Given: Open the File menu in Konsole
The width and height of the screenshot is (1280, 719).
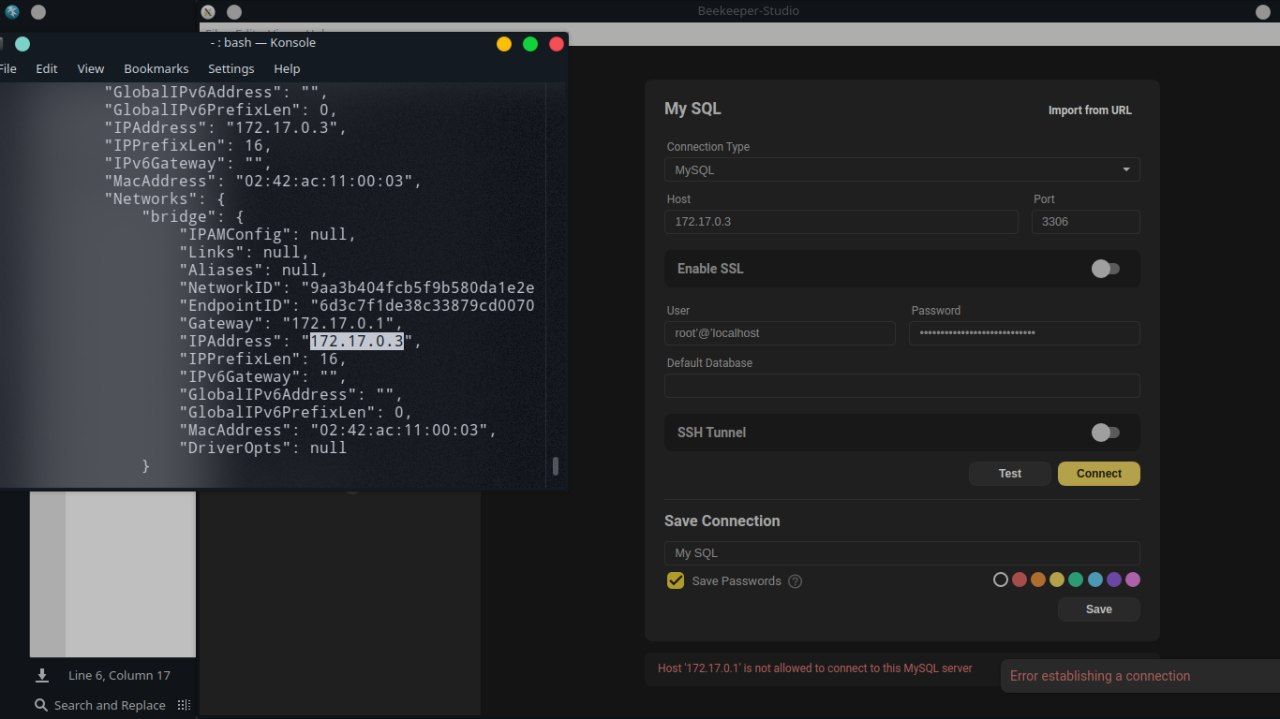Looking at the screenshot, I should pos(8,69).
